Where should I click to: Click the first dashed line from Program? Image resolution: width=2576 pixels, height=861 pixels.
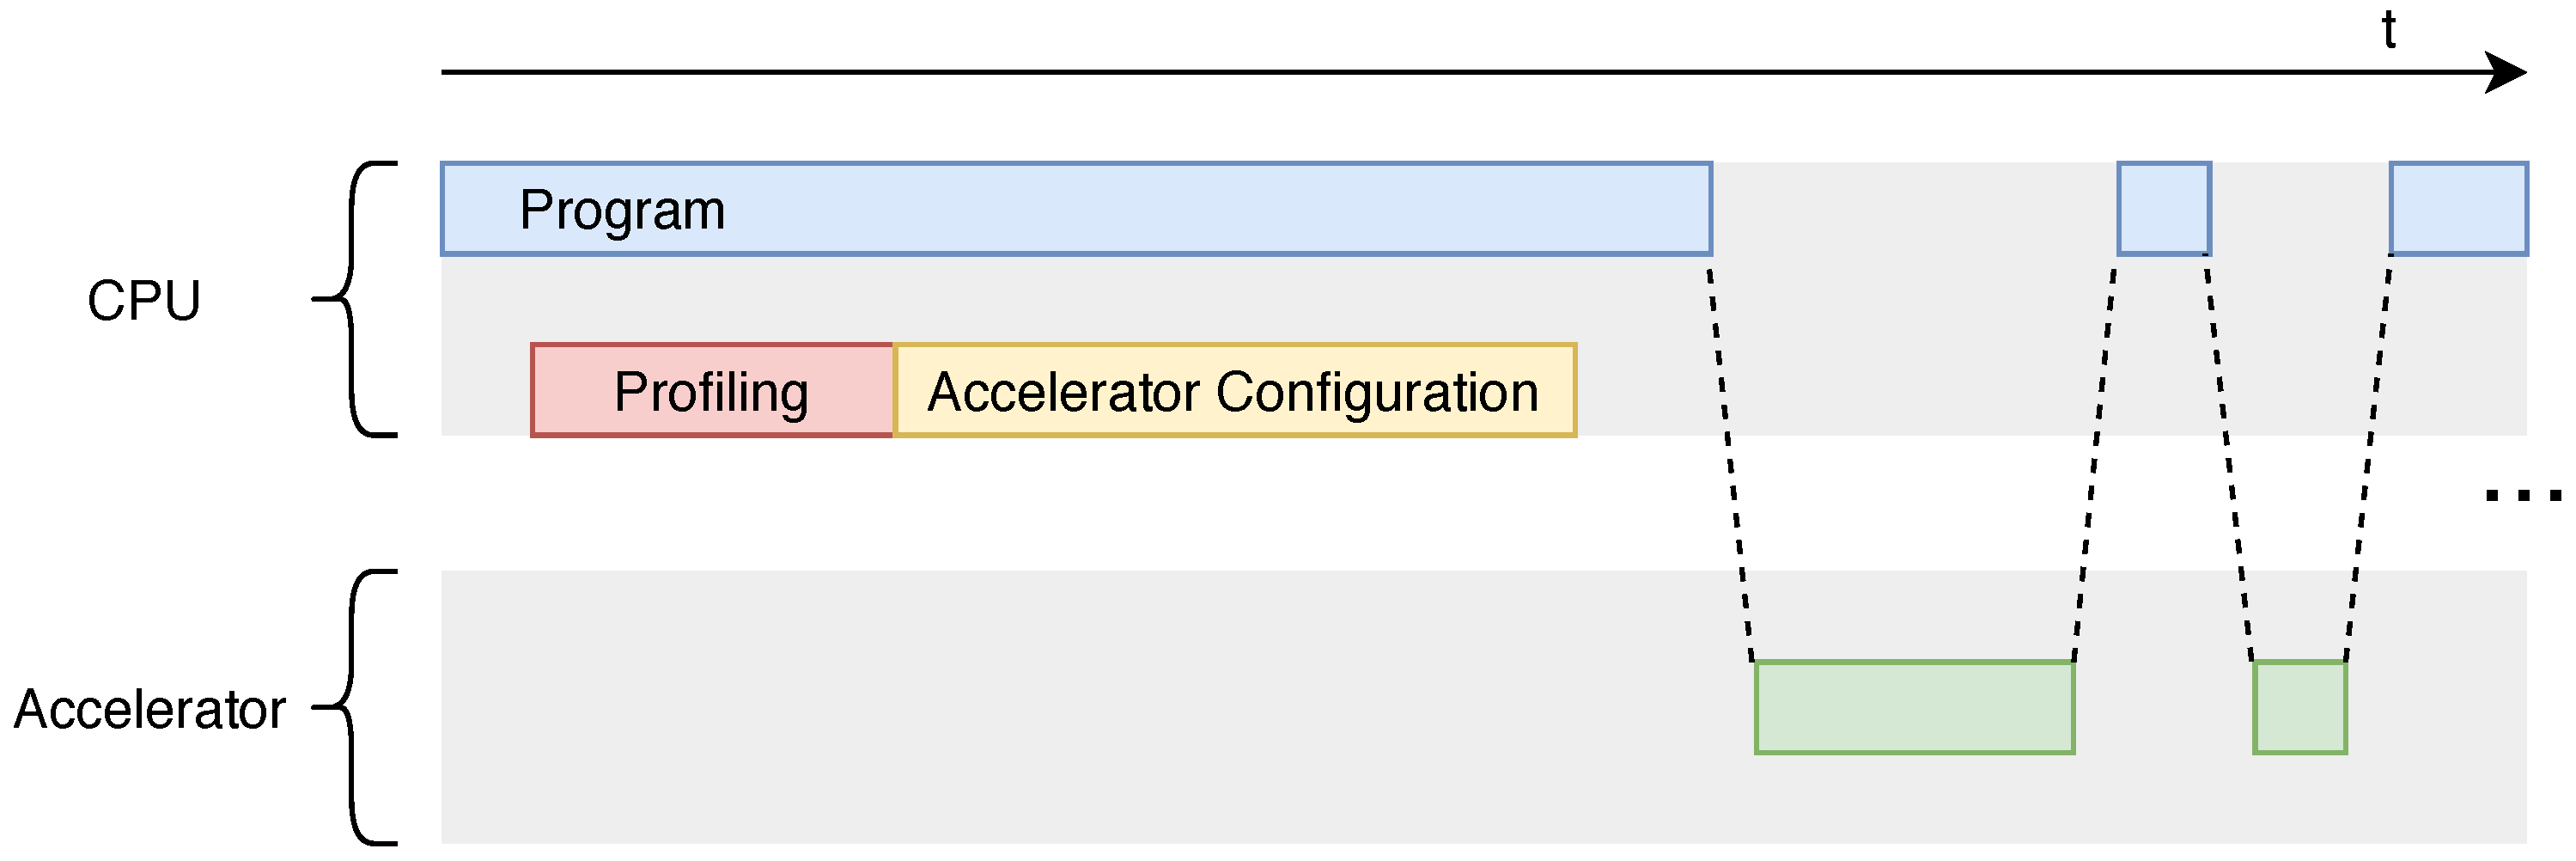pos(1731,460)
